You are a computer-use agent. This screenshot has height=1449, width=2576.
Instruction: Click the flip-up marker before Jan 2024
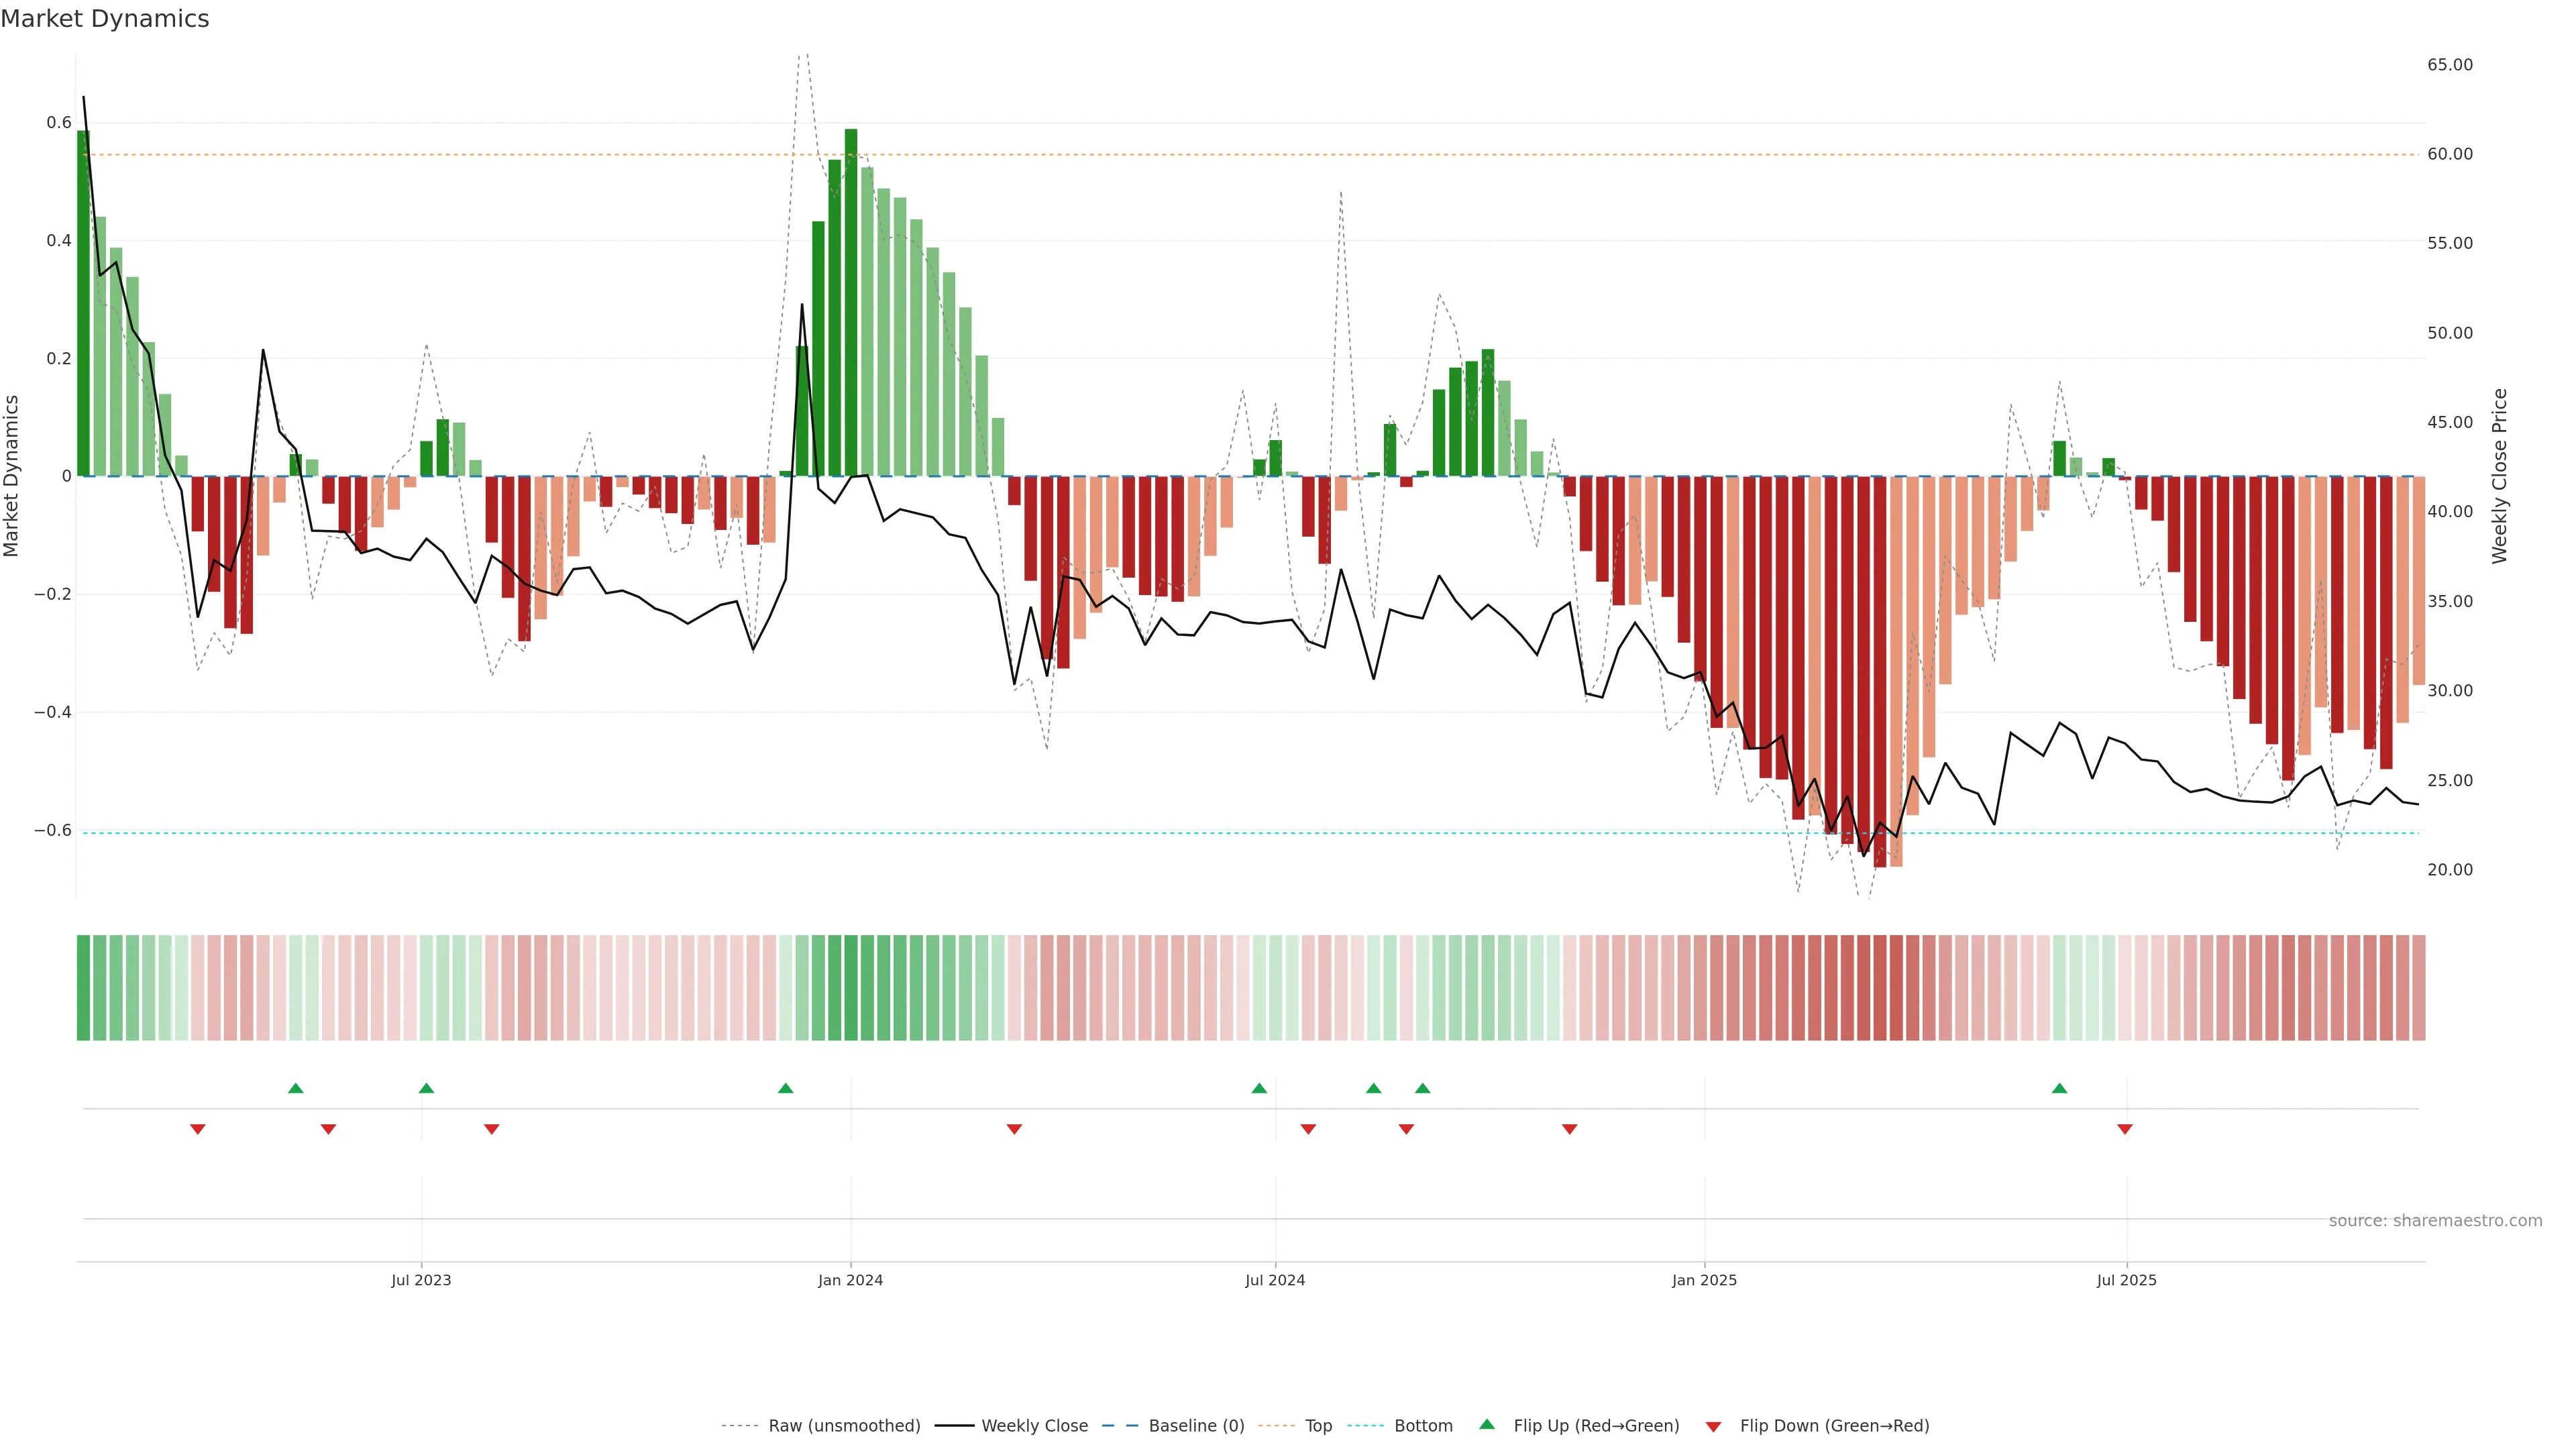785,1088
